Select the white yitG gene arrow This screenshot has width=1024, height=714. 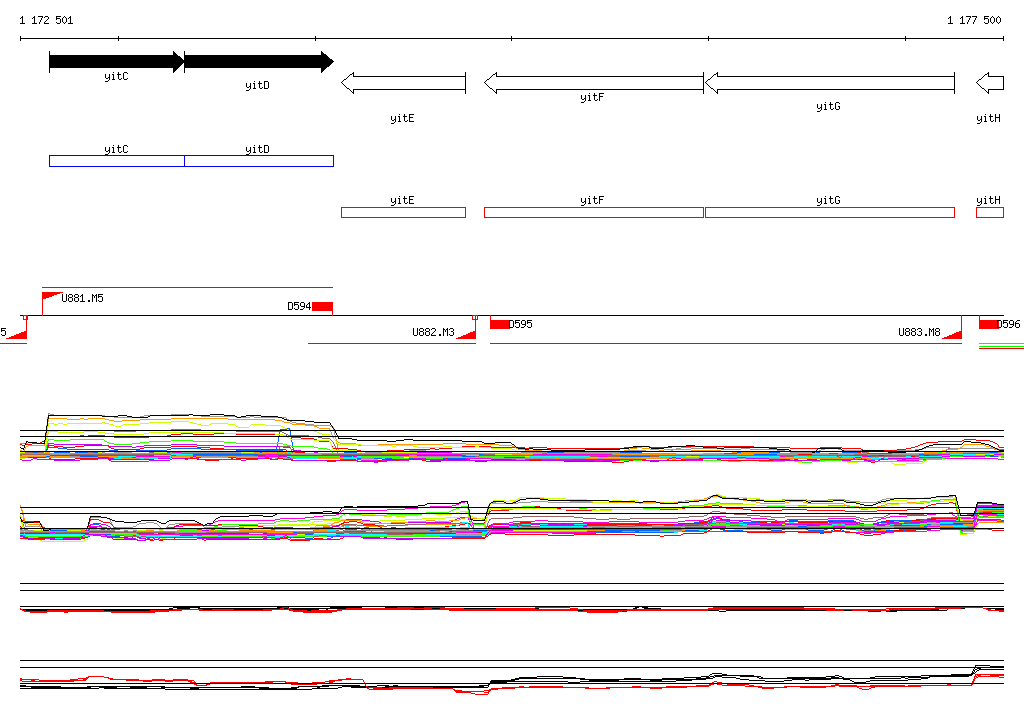coord(830,83)
